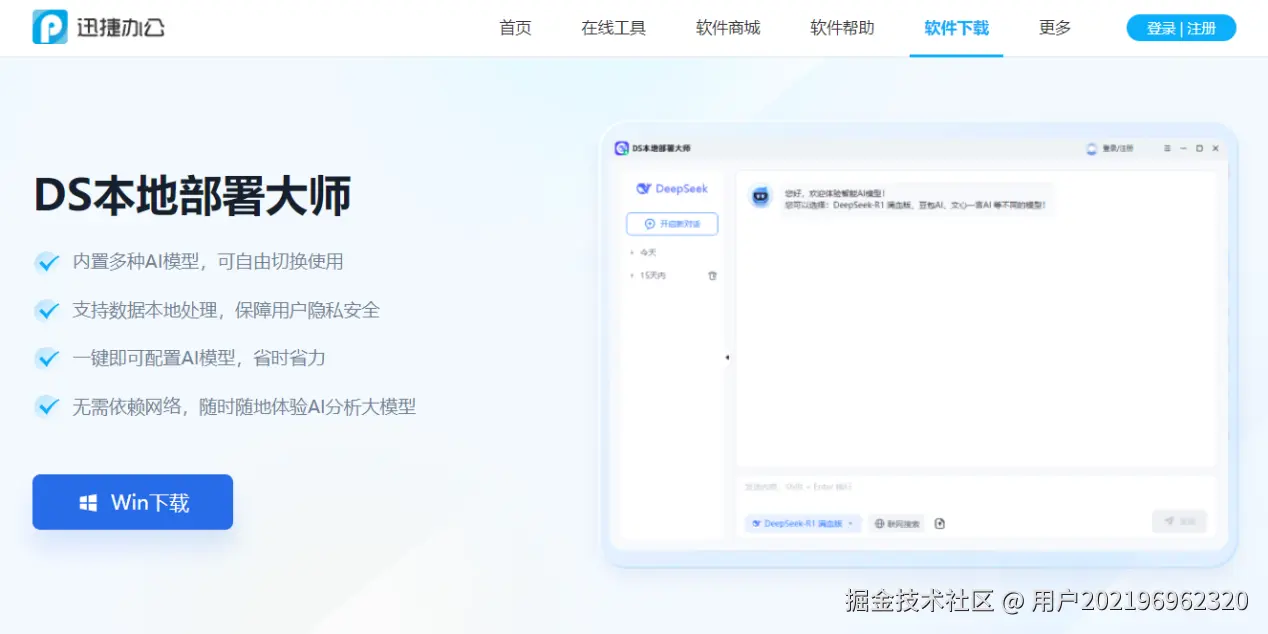The height and width of the screenshot is (634, 1268).
Task: Start a new chat with 开启新对话
Action: tap(672, 224)
